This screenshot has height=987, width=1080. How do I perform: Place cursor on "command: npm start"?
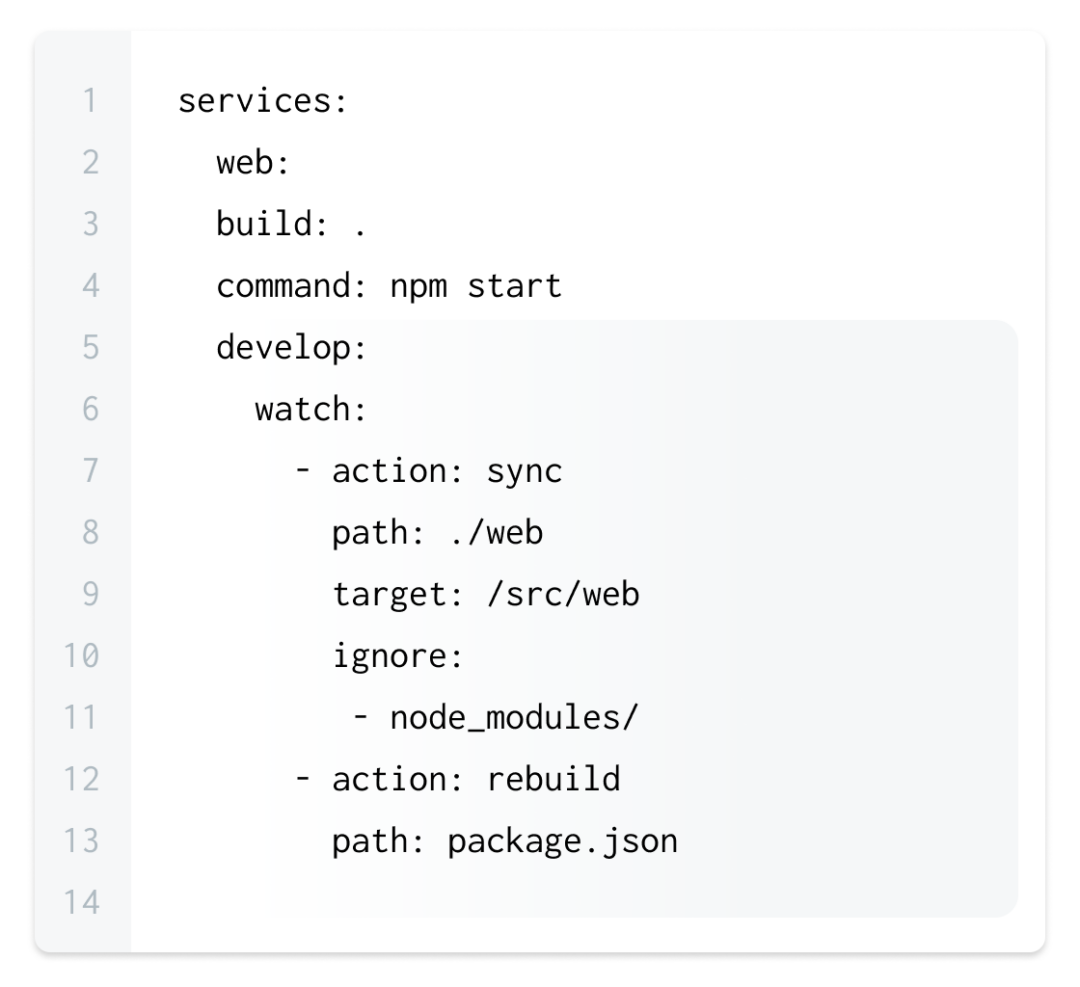[389, 287]
